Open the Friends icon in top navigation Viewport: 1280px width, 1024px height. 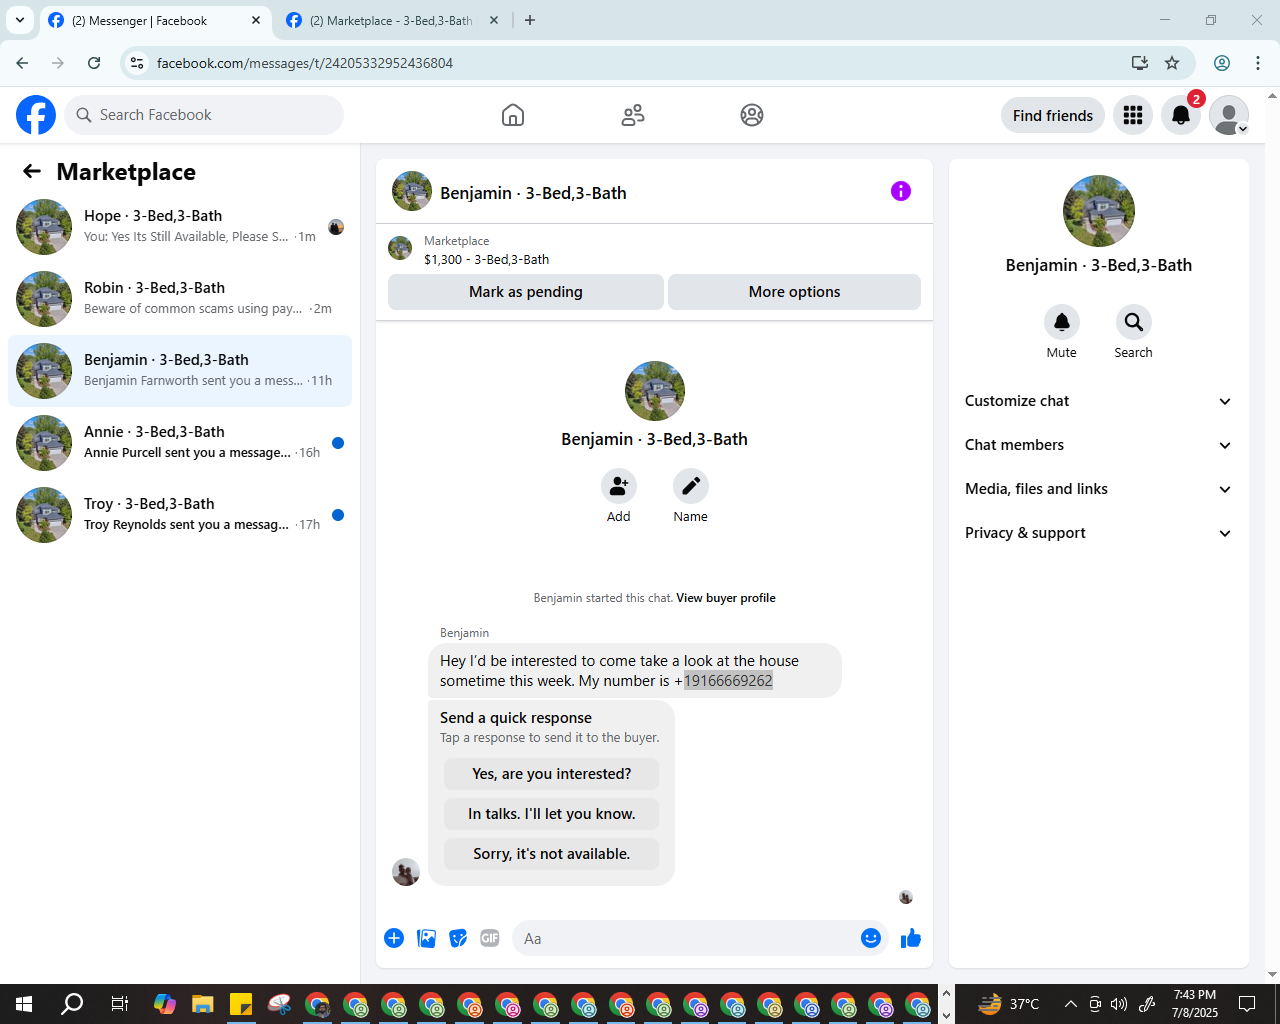pos(633,115)
